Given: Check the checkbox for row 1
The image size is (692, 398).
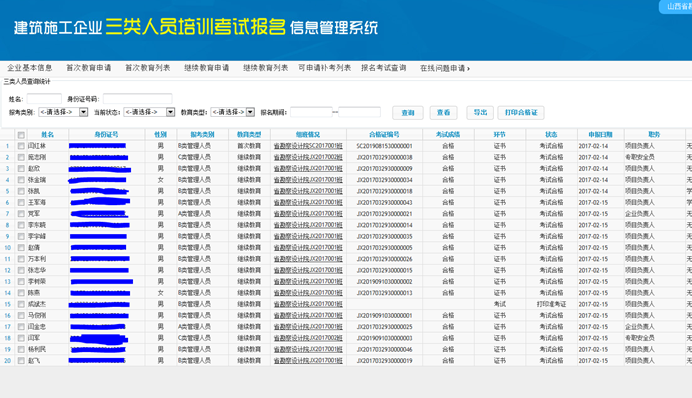Looking at the screenshot, I should pyautogui.click(x=21, y=146).
